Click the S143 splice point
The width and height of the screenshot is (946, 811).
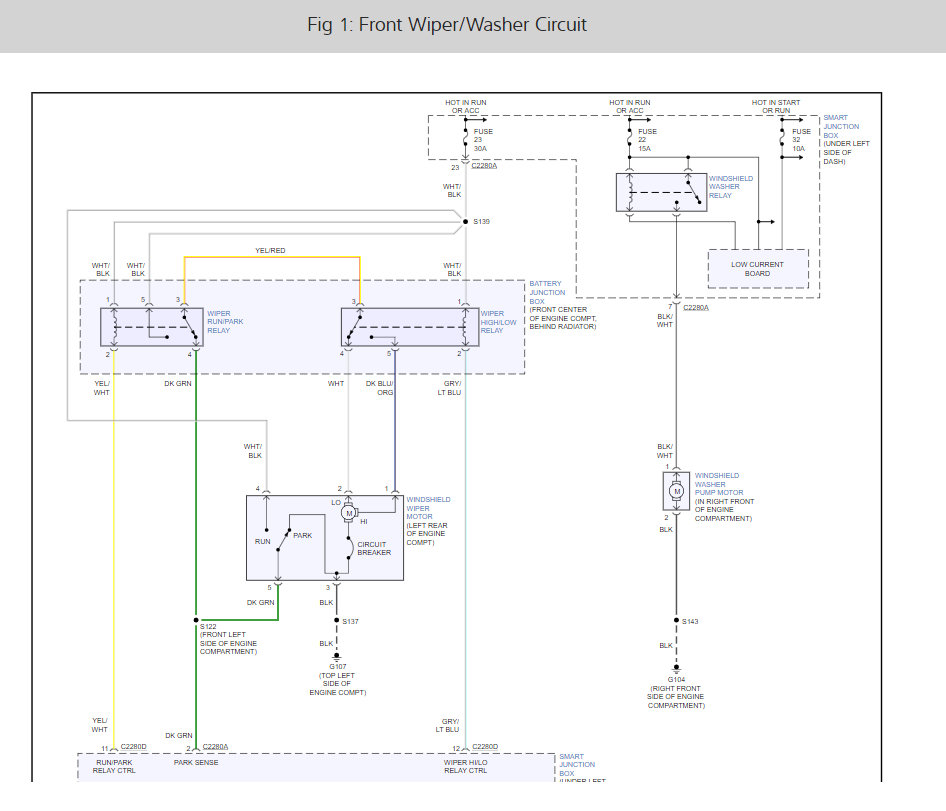tap(676, 621)
